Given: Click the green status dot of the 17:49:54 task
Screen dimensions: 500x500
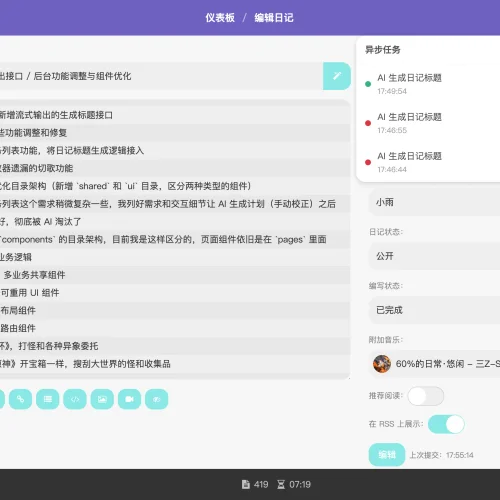Looking at the screenshot, I should 368,84.
